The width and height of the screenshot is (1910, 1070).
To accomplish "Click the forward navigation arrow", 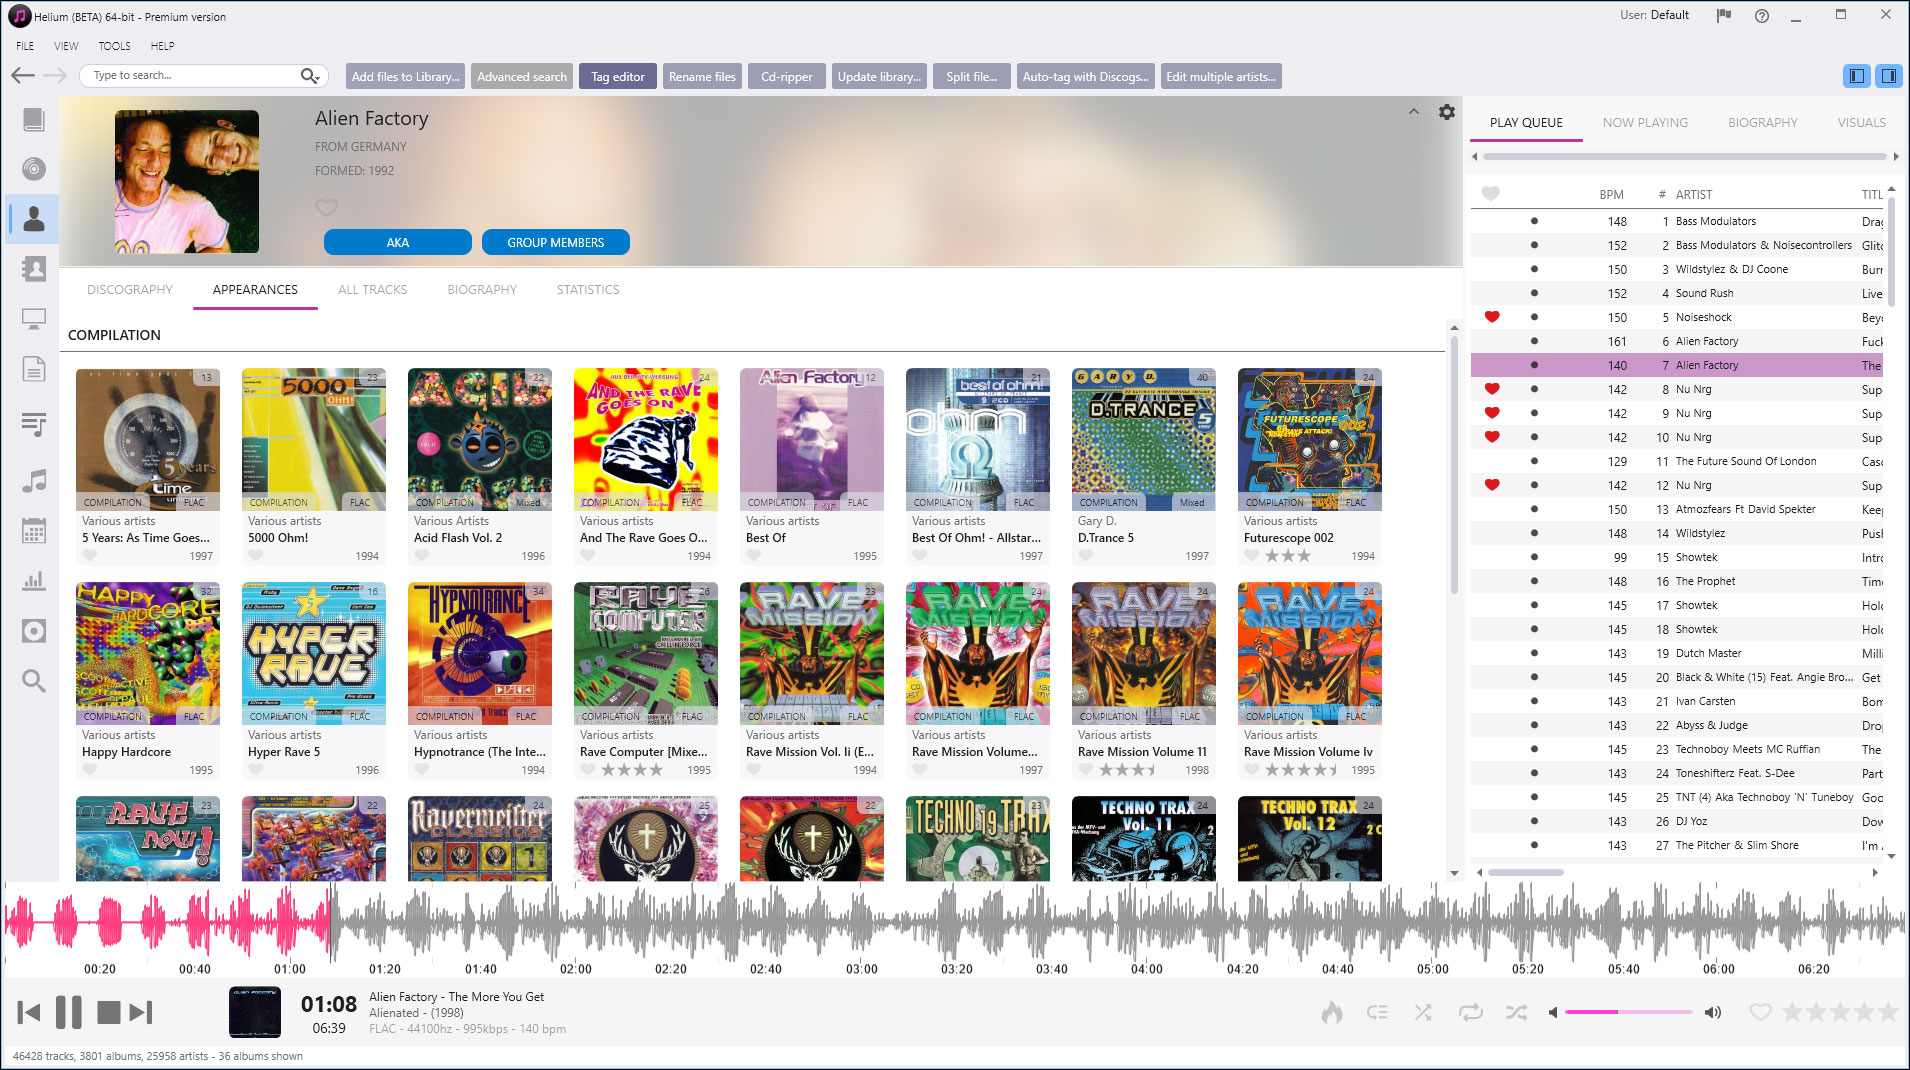I will click(x=55, y=76).
